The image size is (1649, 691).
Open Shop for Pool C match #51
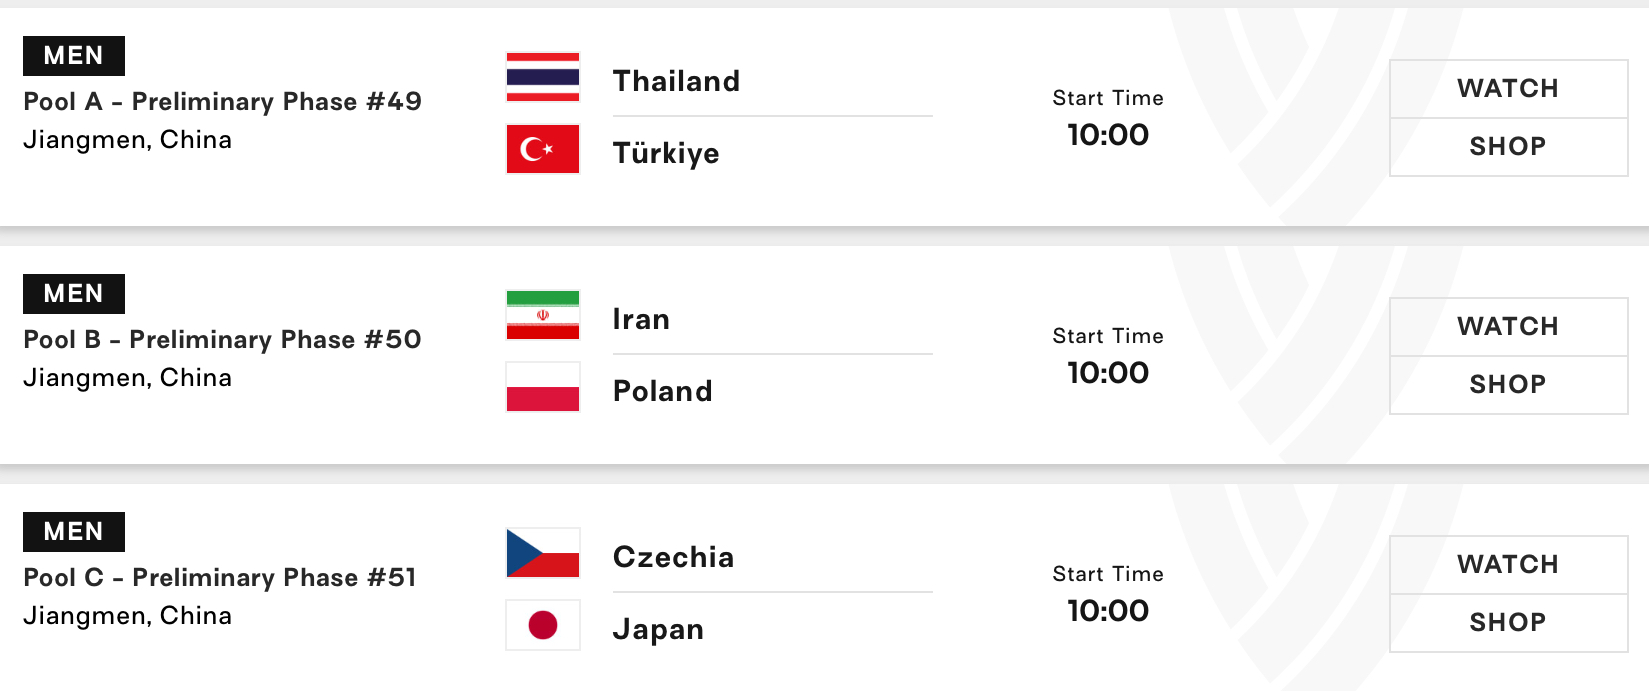(1508, 623)
